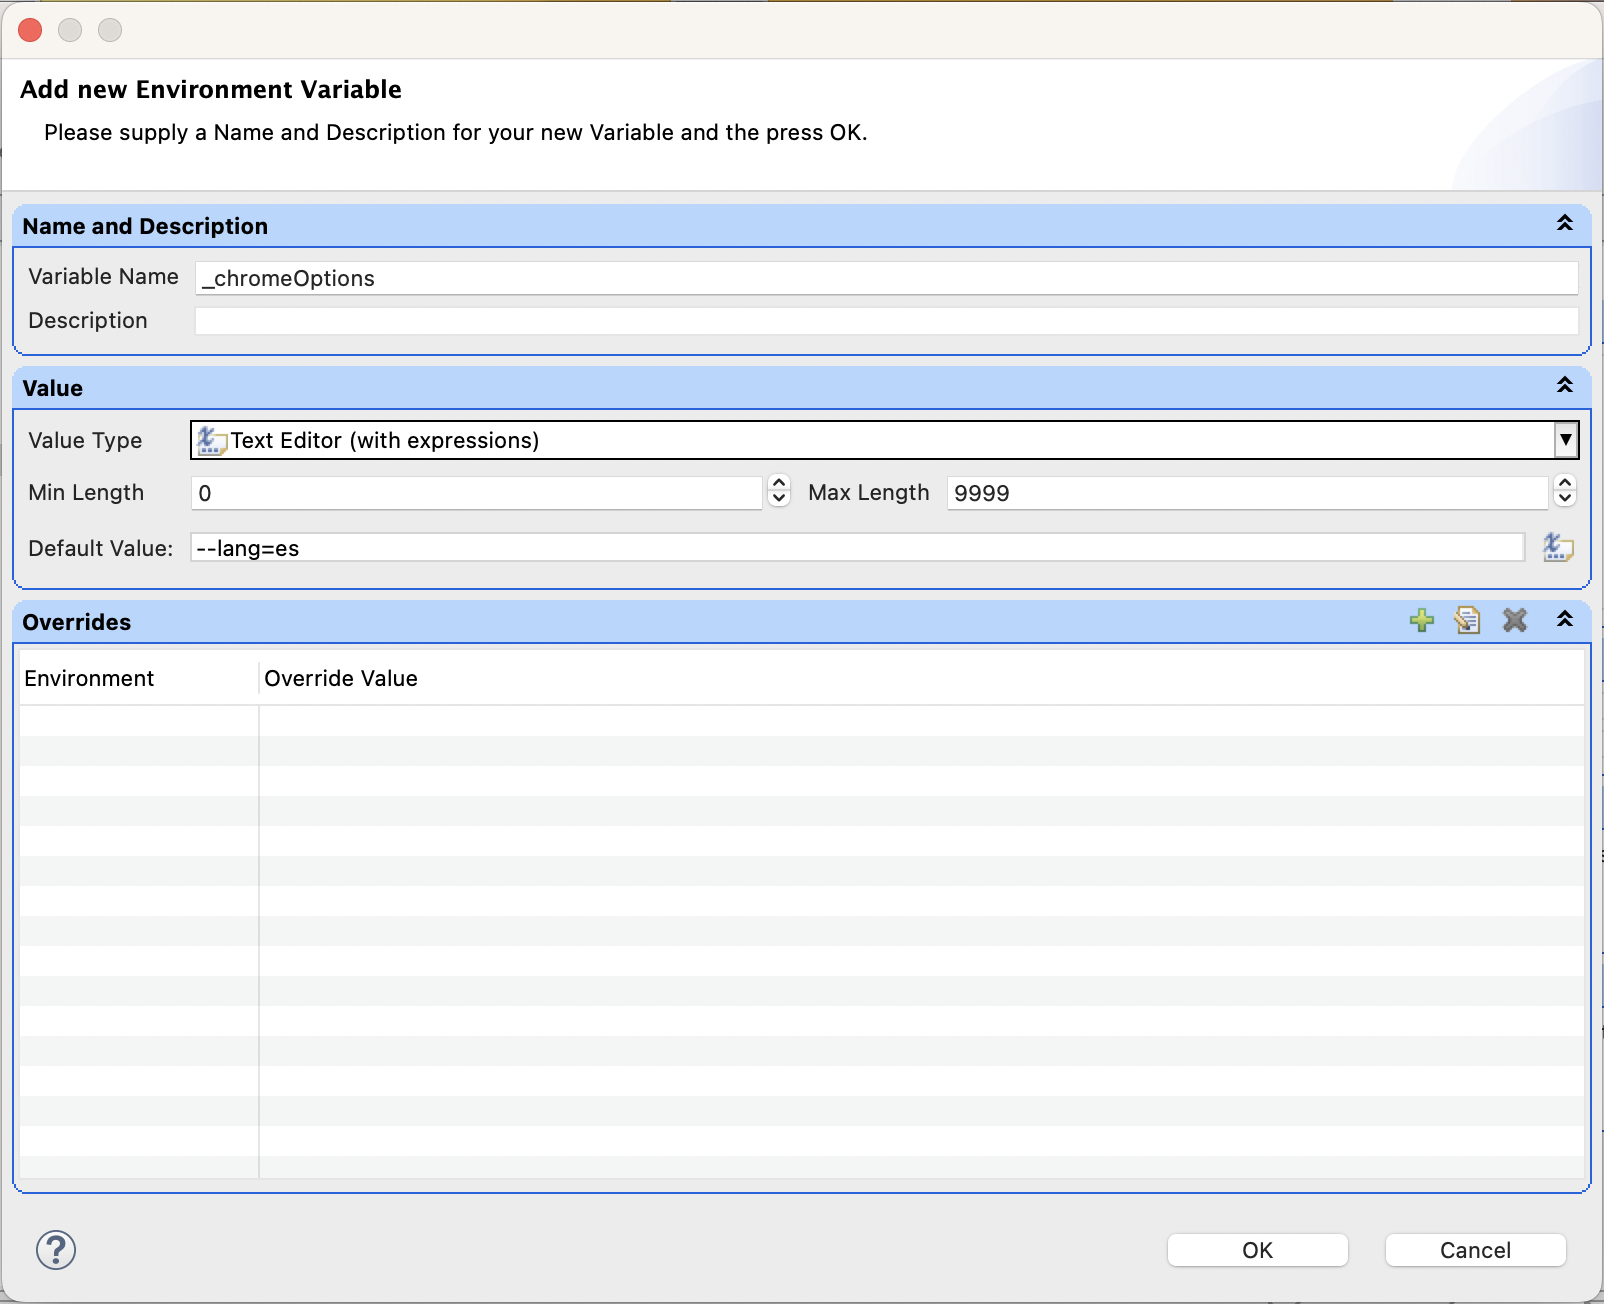
Task: Decrease the Max Length stepper
Action: (x=1565, y=499)
